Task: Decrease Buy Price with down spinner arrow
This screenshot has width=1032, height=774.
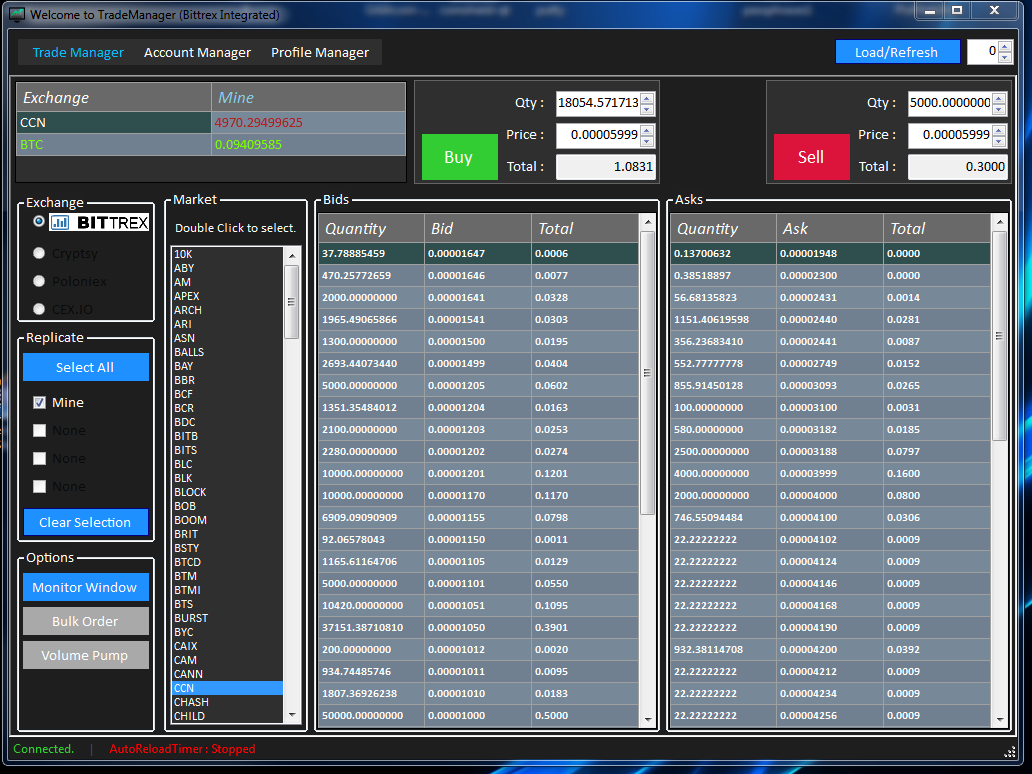Action: pyautogui.click(x=648, y=142)
